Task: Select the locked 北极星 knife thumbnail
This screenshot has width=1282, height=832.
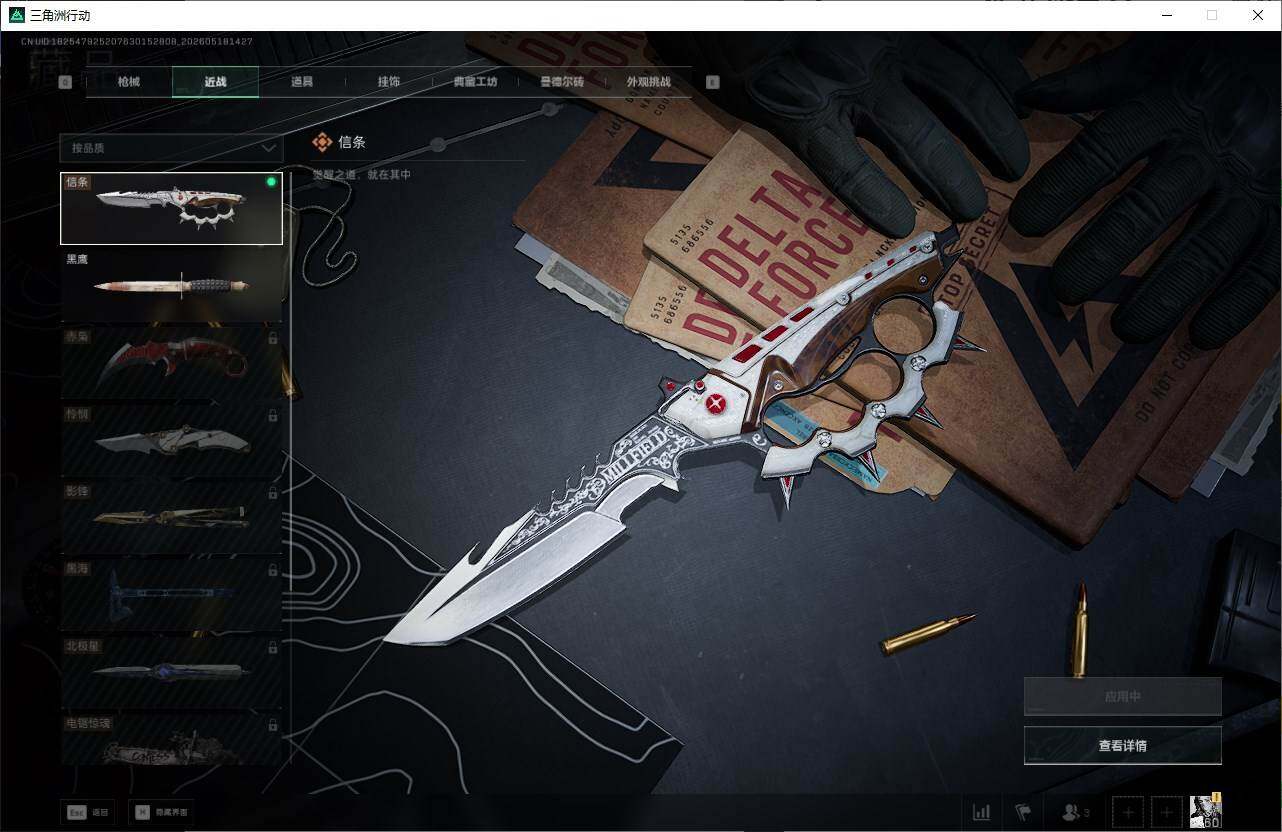Action: click(x=171, y=672)
